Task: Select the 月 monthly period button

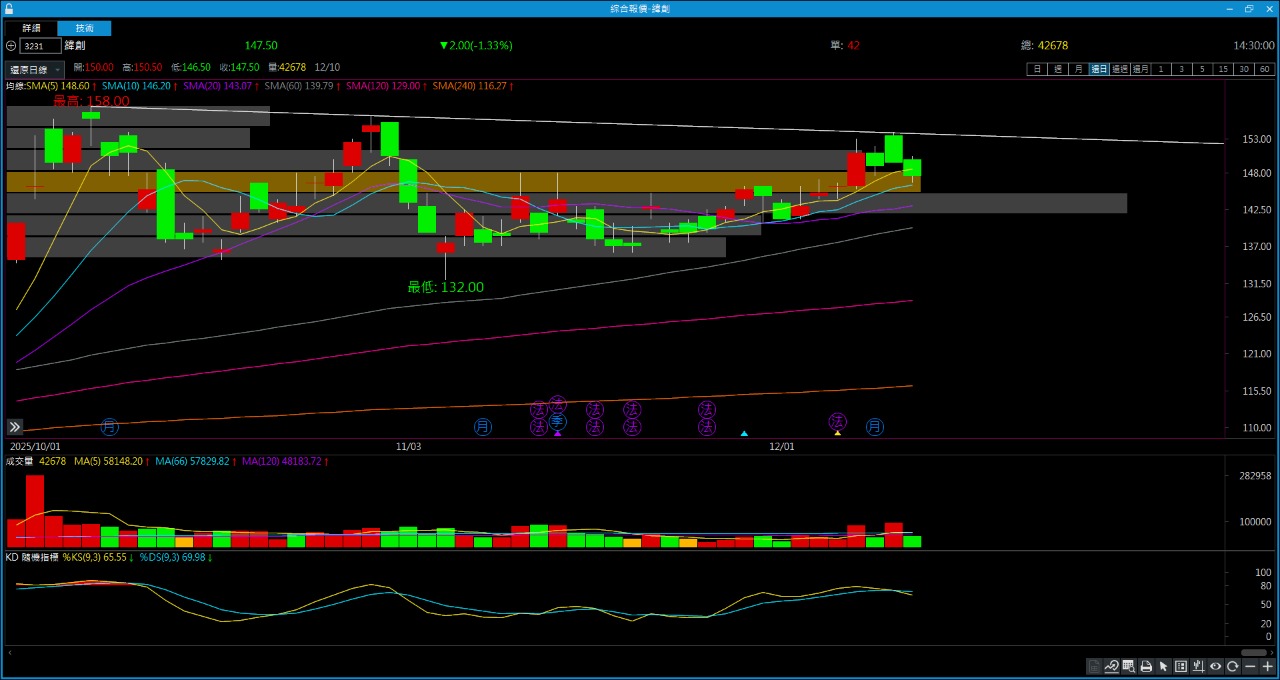Action: click(x=1078, y=69)
